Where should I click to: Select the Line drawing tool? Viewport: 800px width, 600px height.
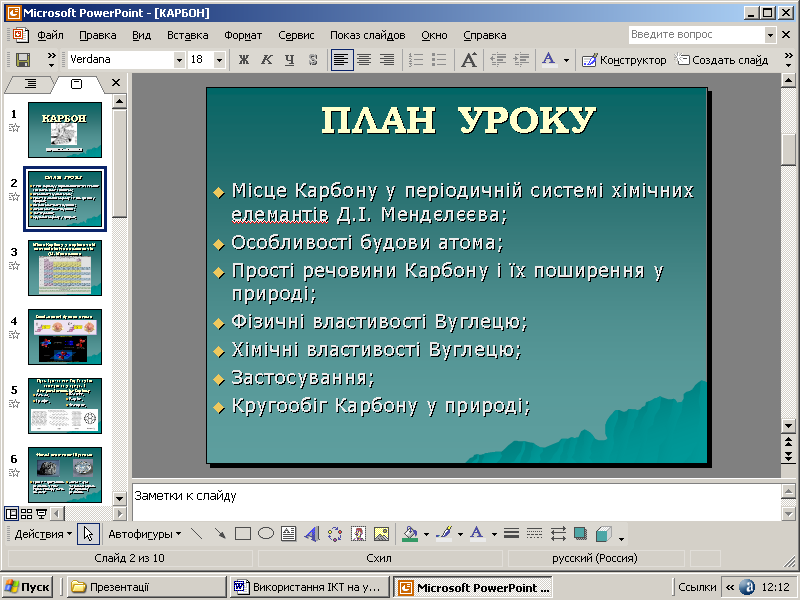(x=196, y=534)
